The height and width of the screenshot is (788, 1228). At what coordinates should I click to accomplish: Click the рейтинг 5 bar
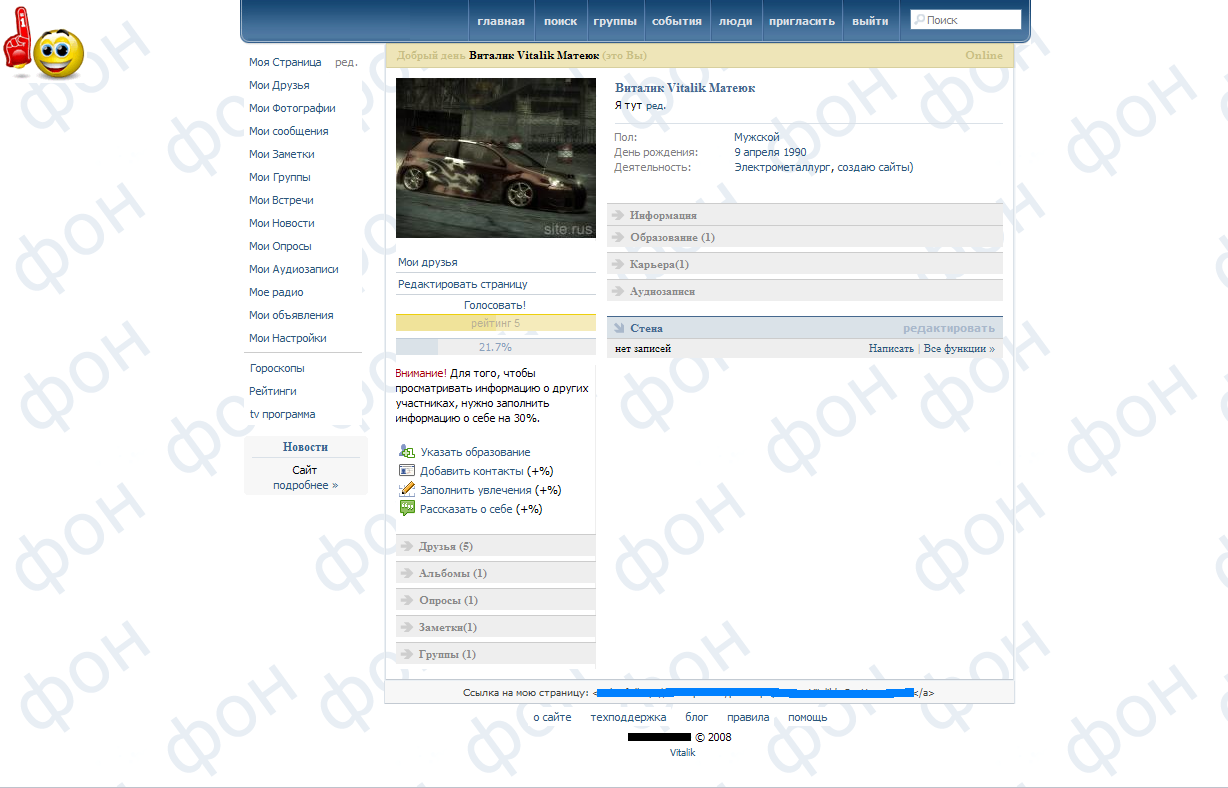point(495,323)
